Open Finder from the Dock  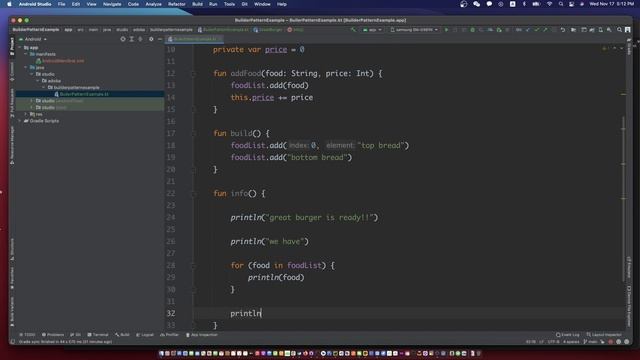pyautogui.click(x=162, y=353)
